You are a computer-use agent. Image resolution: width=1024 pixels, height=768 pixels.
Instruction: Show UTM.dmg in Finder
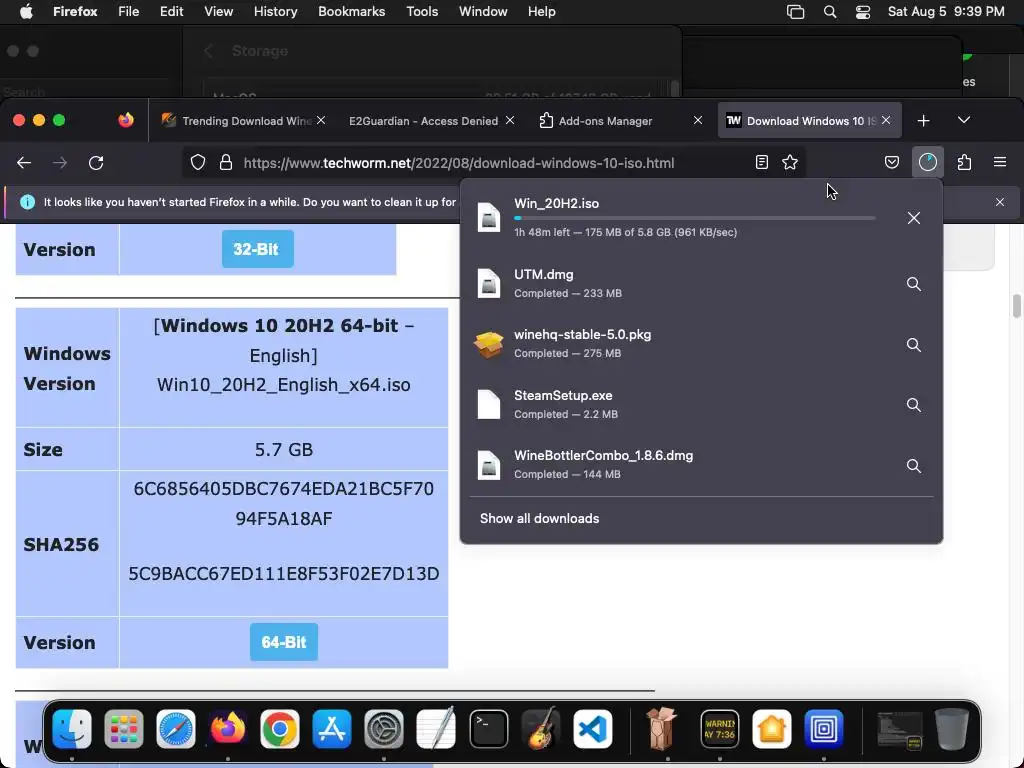tap(914, 284)
